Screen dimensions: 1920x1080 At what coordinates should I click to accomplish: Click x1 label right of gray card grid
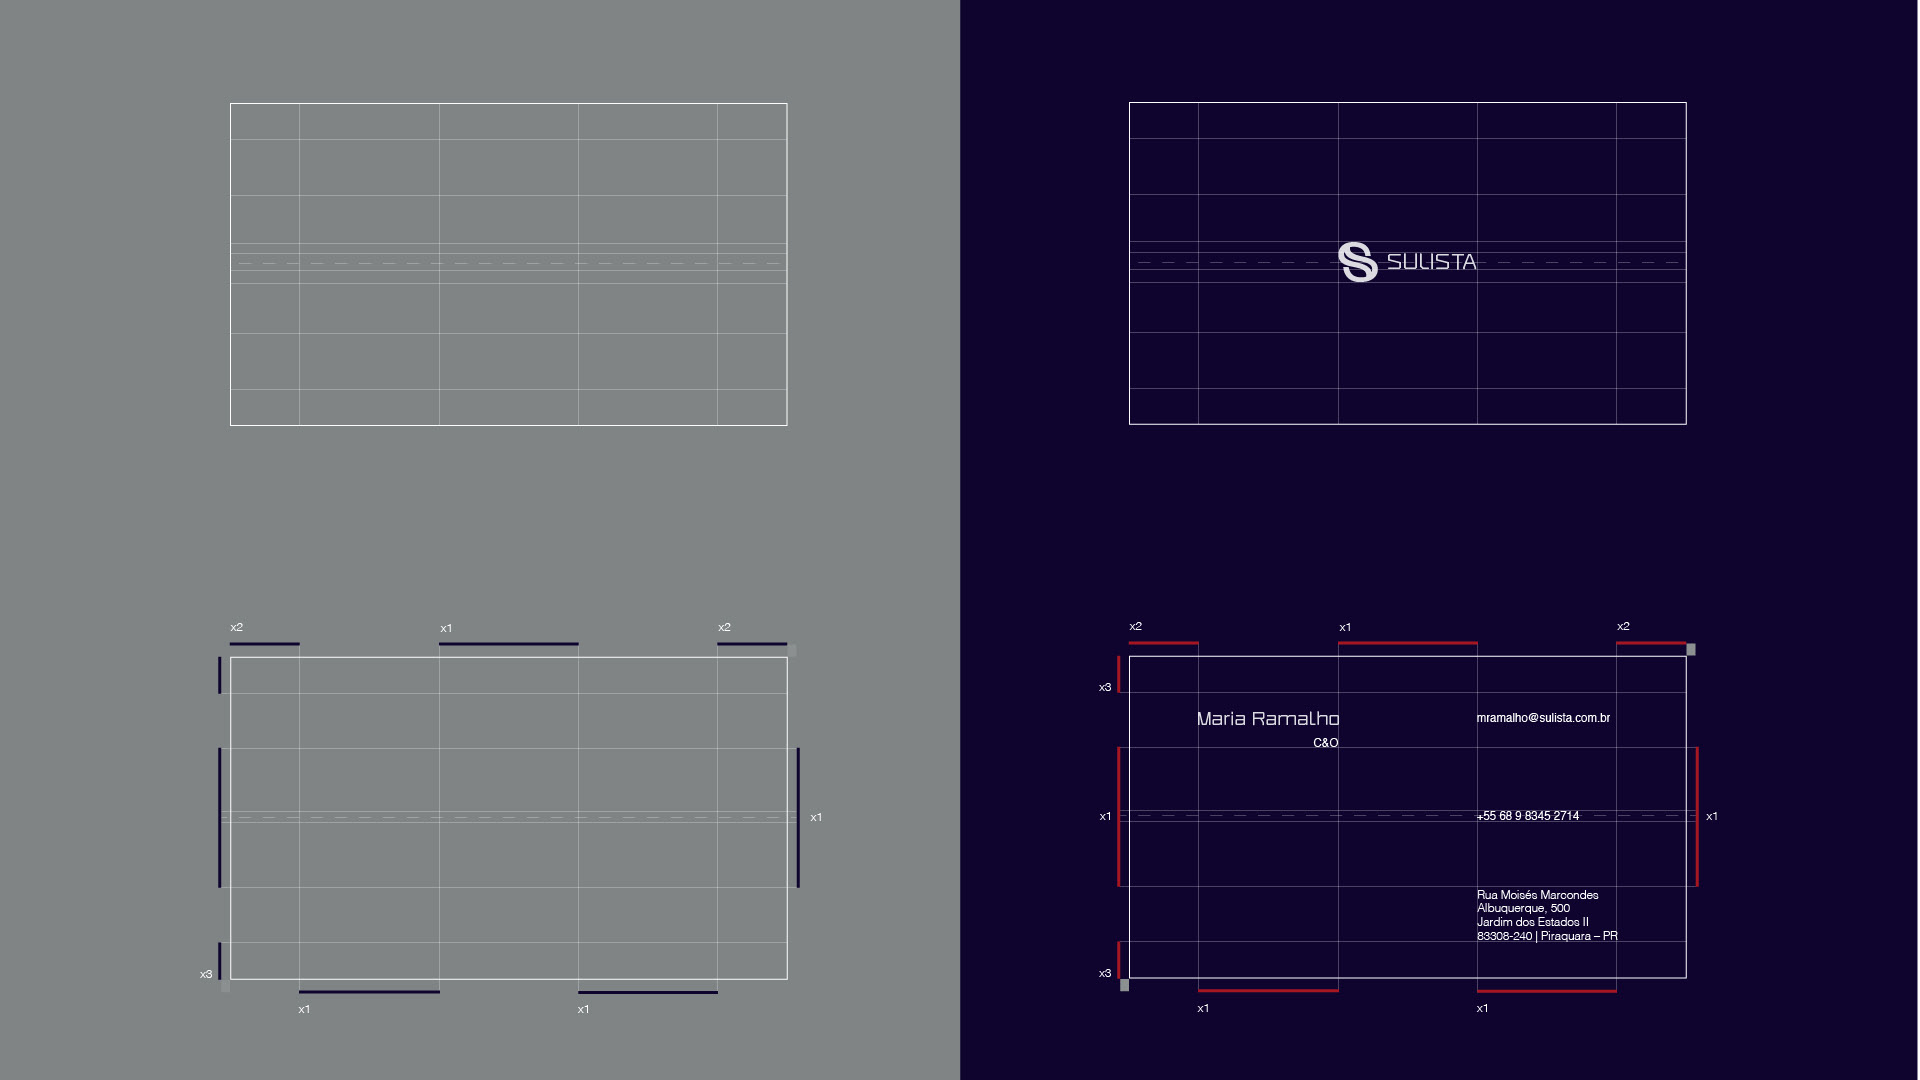coord(816,817)
